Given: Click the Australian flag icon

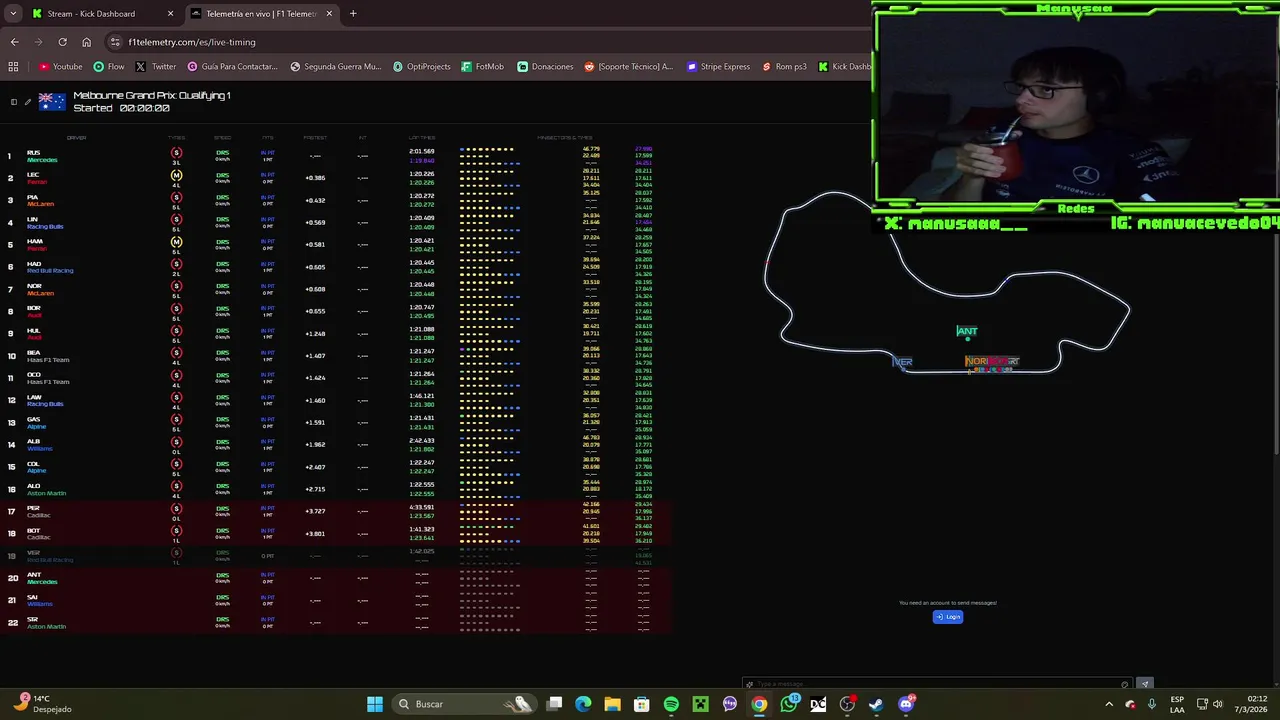Looking at the screenshot, I should (52, 102).
